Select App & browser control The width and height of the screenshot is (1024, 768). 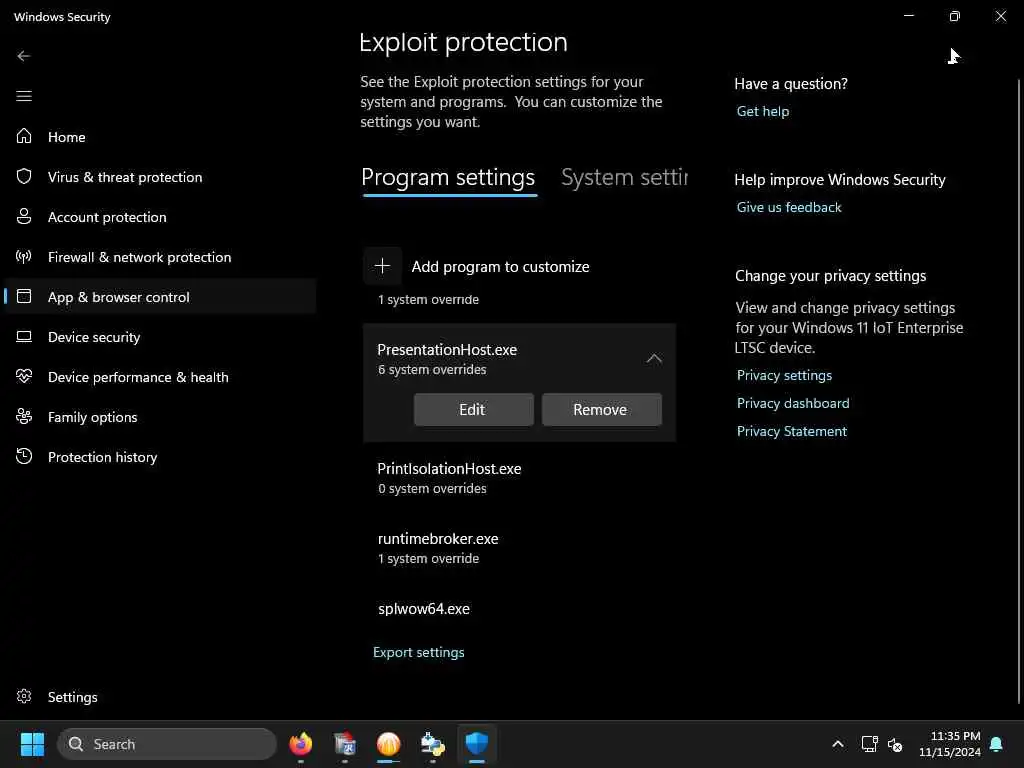[x=160, y=296]
